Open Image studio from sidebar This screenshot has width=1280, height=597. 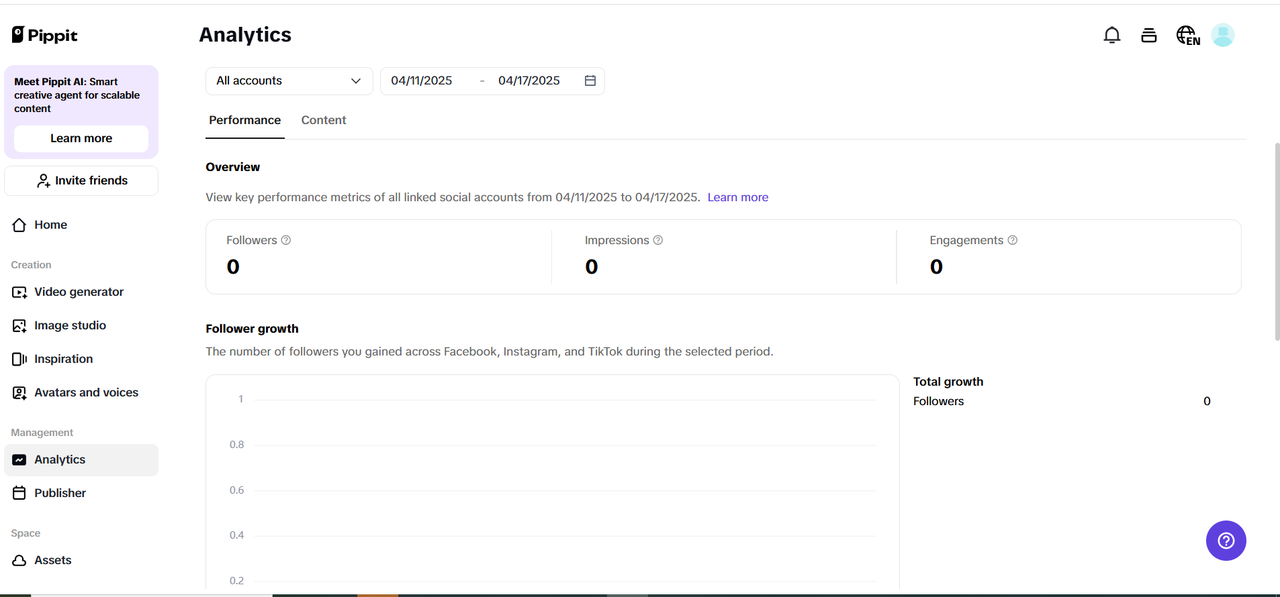(81, 326)
